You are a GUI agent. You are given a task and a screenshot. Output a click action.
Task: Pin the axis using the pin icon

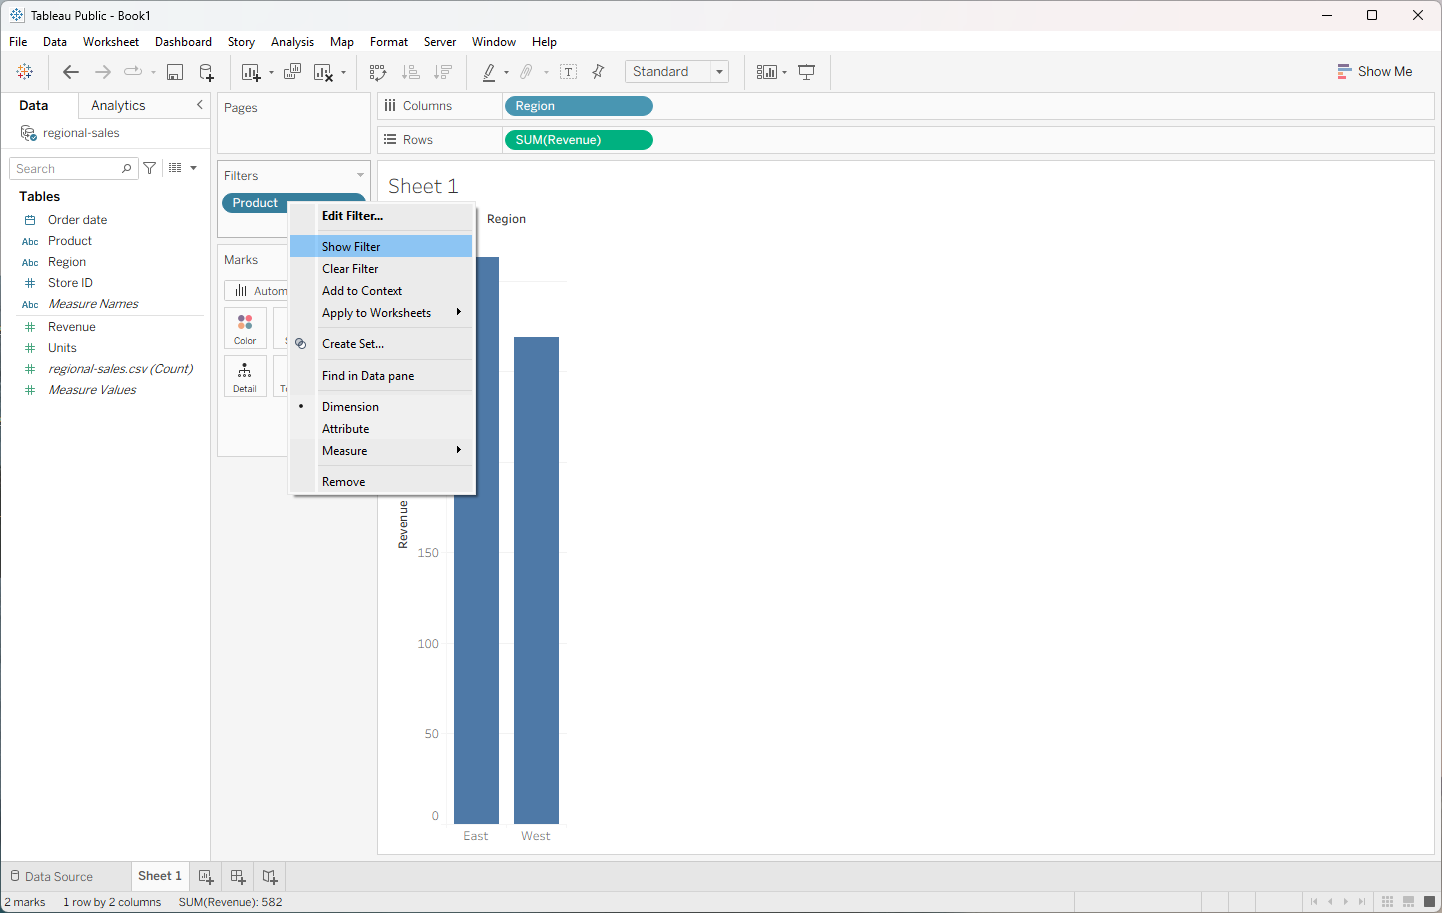click(598, 72)
